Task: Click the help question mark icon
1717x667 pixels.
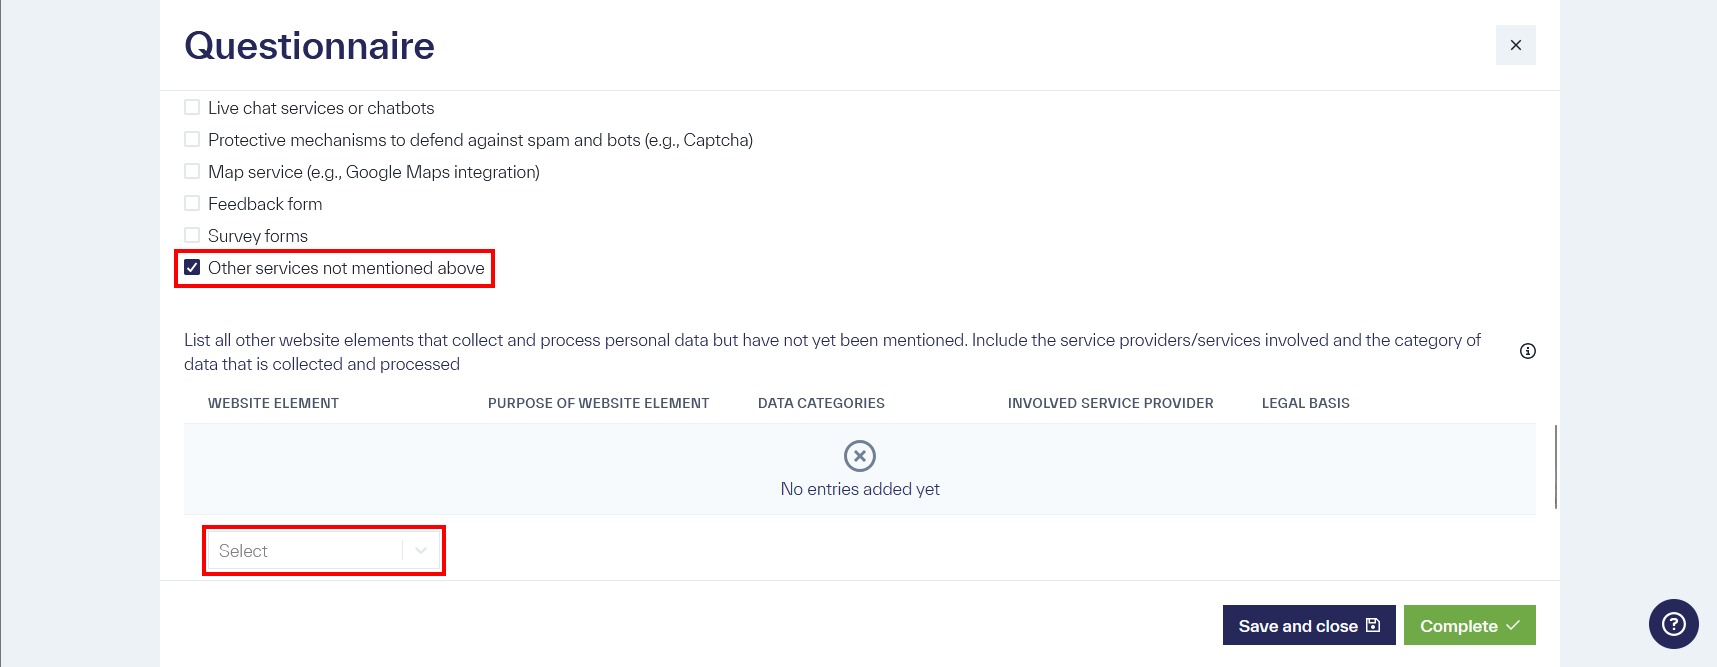Action: click(x=1673, y=624)
